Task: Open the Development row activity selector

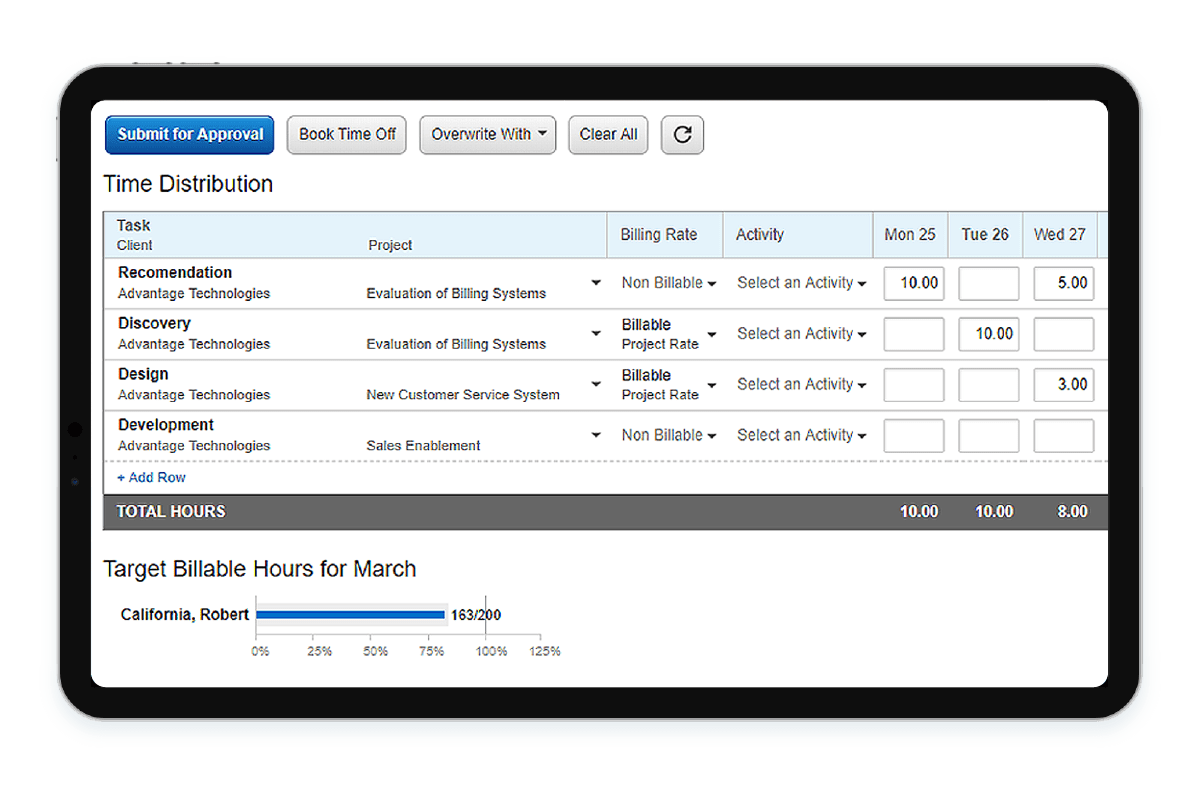Action: click(x=801, y=435)
